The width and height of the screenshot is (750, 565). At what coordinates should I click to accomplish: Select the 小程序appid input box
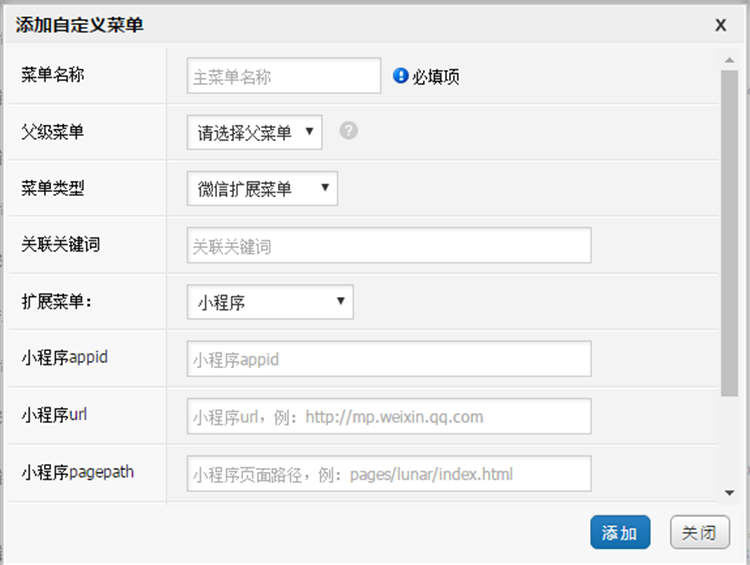pos(389,359)
